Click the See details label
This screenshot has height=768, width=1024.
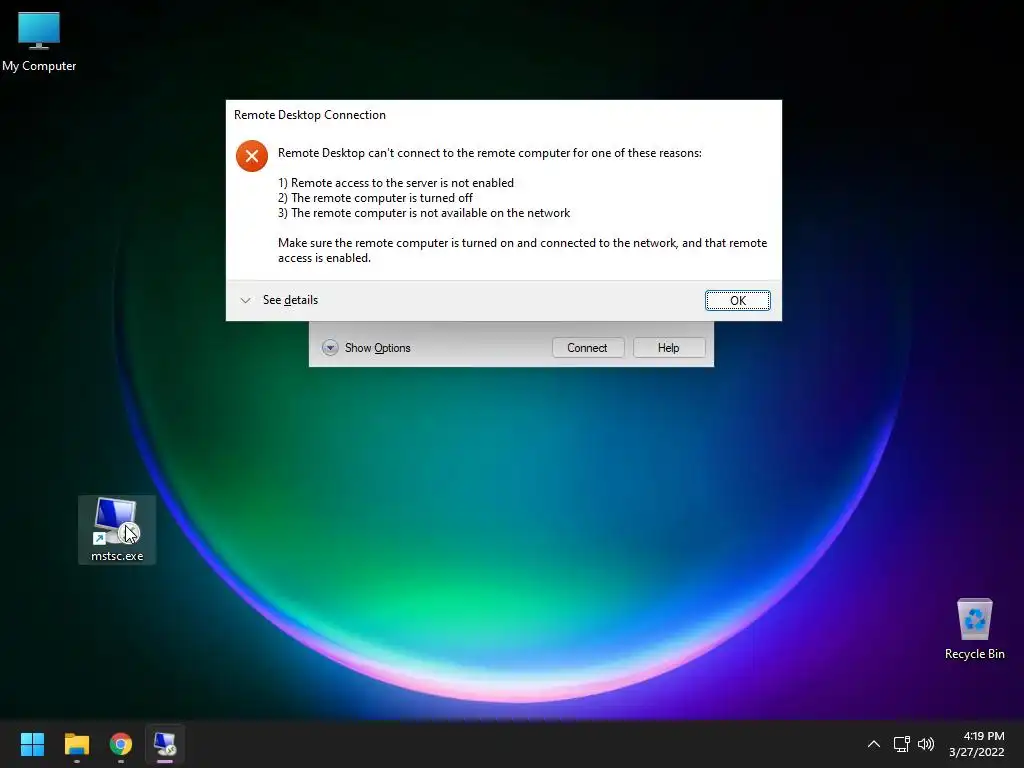click(x=290, y=300)
